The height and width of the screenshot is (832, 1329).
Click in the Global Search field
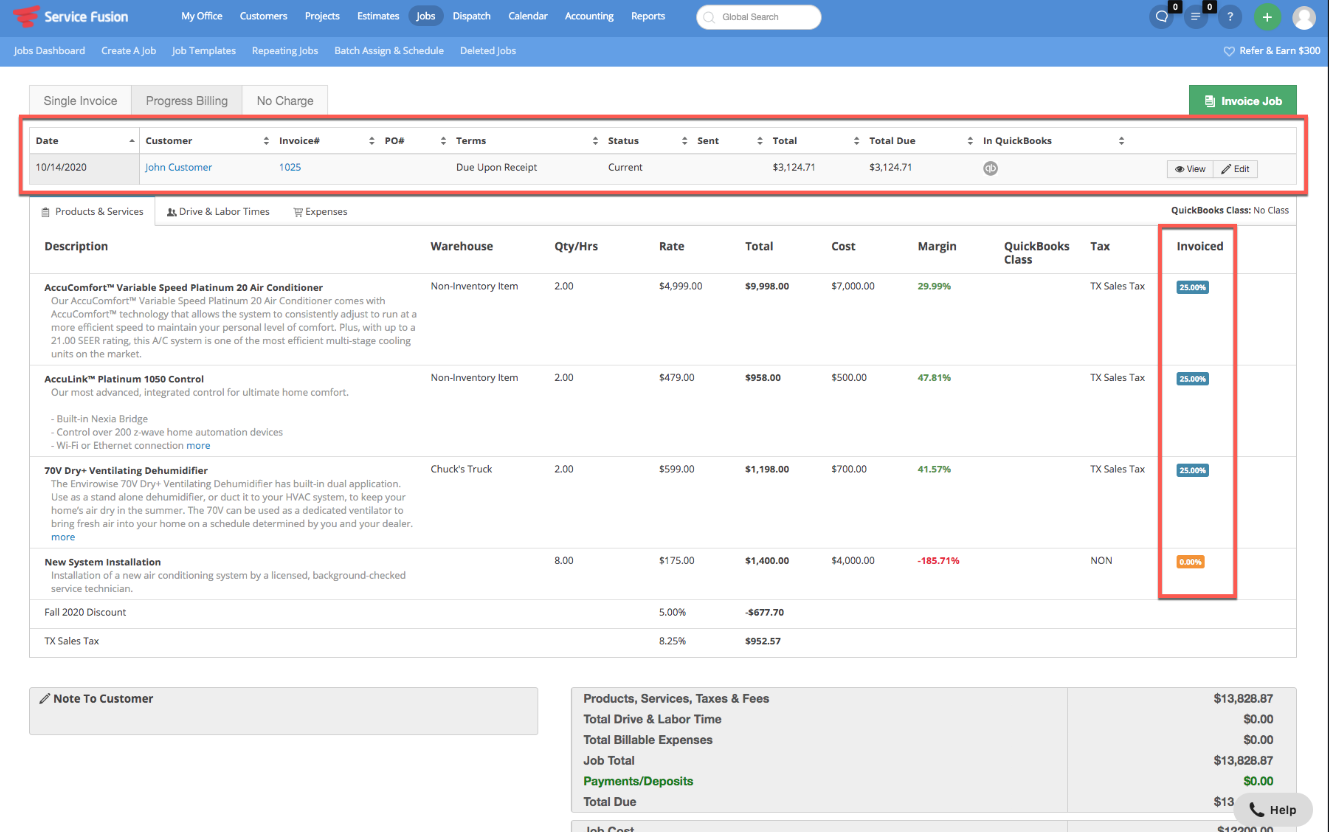[758, 17]
